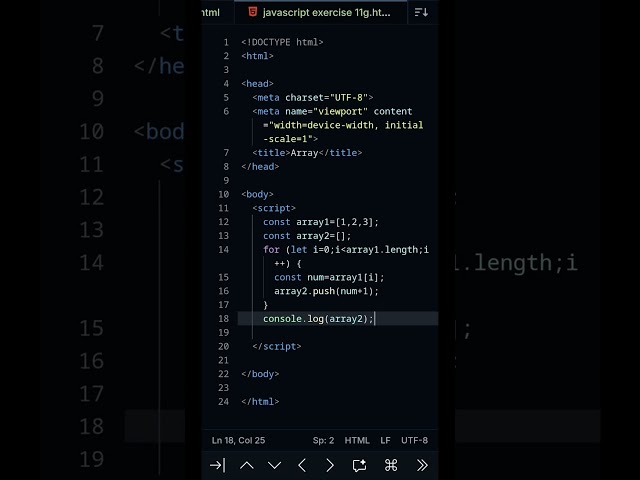This screenshot has width=640, height=480.
Task: Click the closing </script> tag
Action: click(x=277, y=347)
